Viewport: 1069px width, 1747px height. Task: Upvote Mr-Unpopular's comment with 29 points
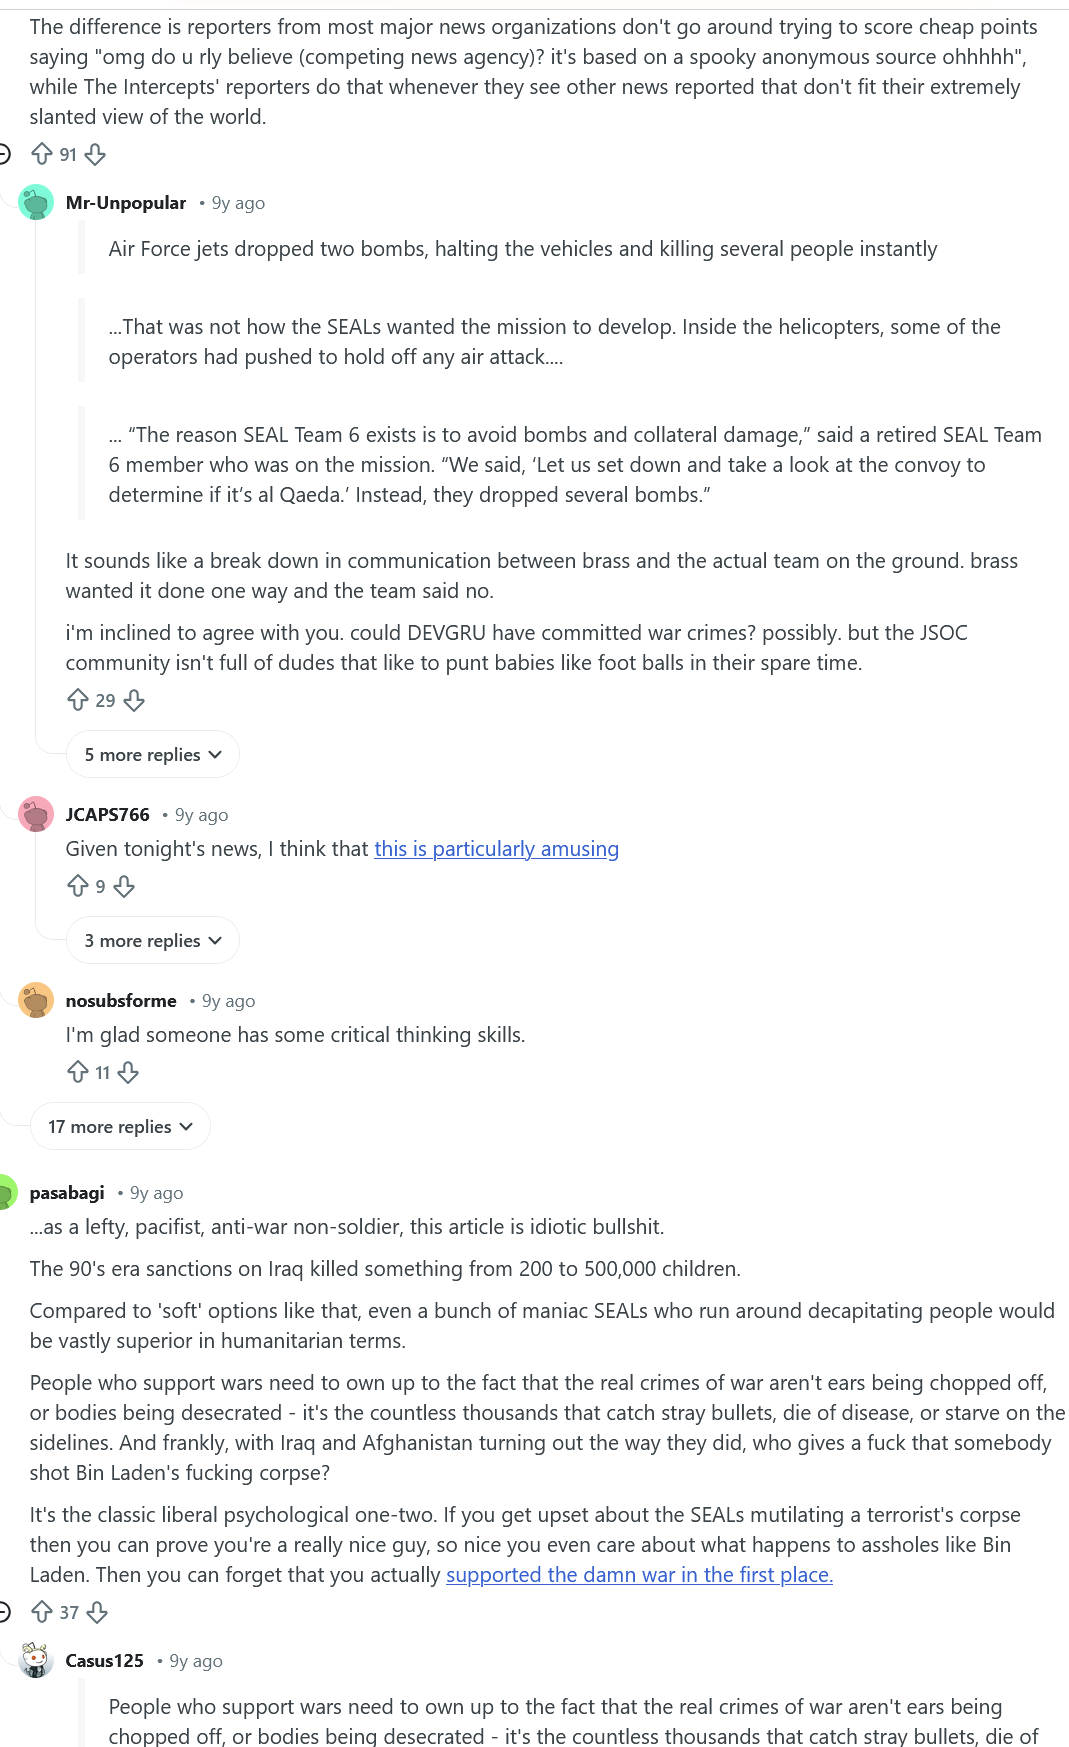[78, 700]
